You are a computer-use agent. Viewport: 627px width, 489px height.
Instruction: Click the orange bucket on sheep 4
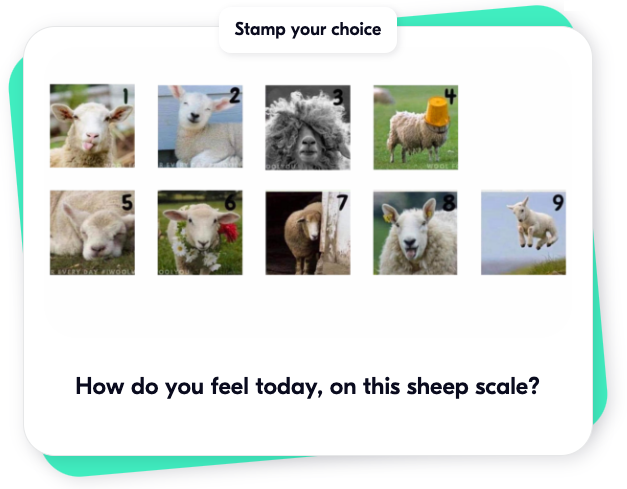point(437,110)
